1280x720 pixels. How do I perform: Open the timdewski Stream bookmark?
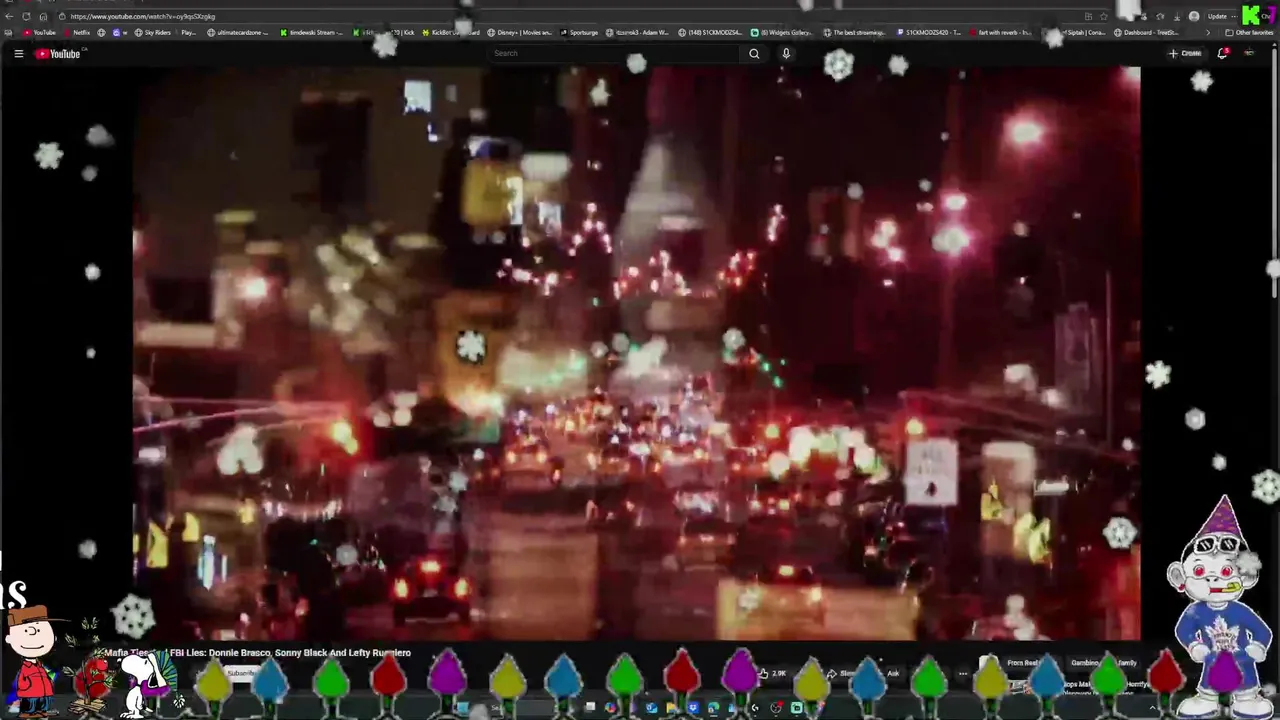click(x=312, y=32)
